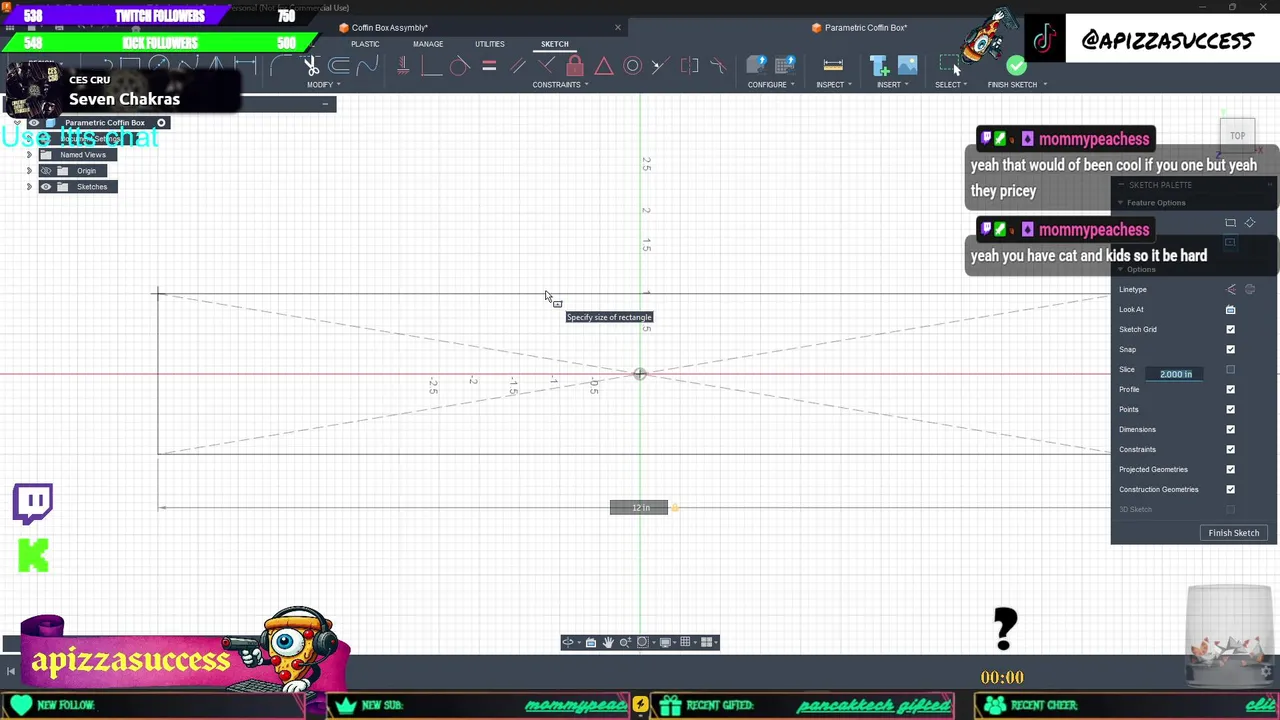Toggle the Profile checkbox
1280x720 pixels.
coord(1231,390)
